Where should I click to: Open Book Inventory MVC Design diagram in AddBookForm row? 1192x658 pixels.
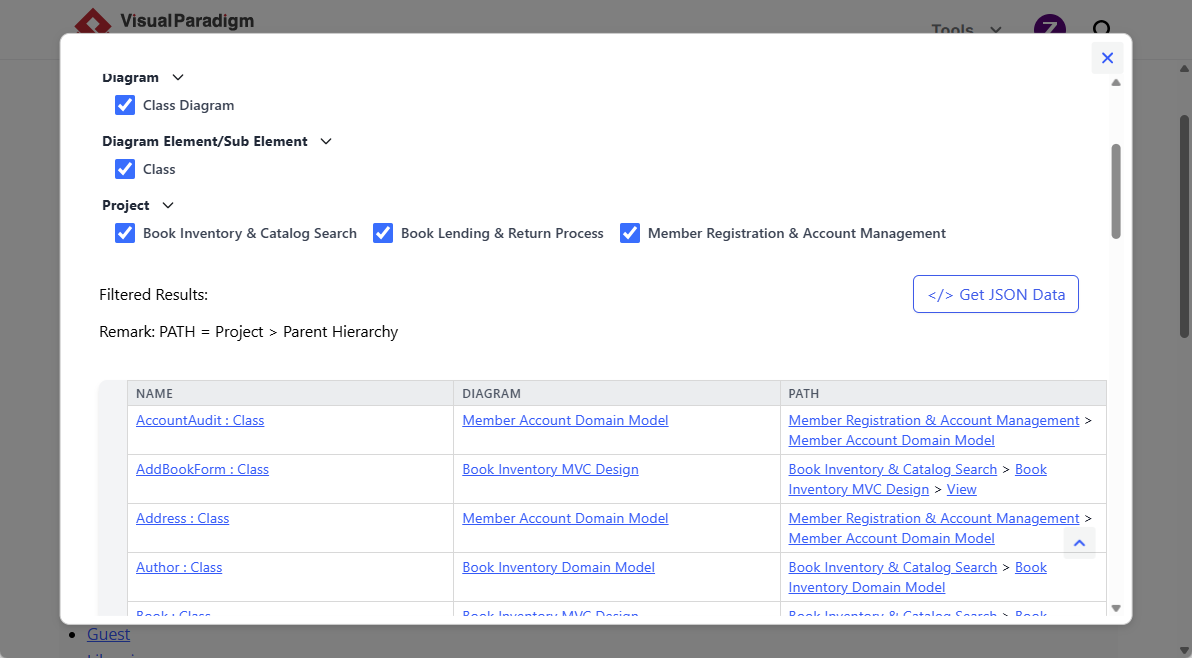[x=550, y=470]
